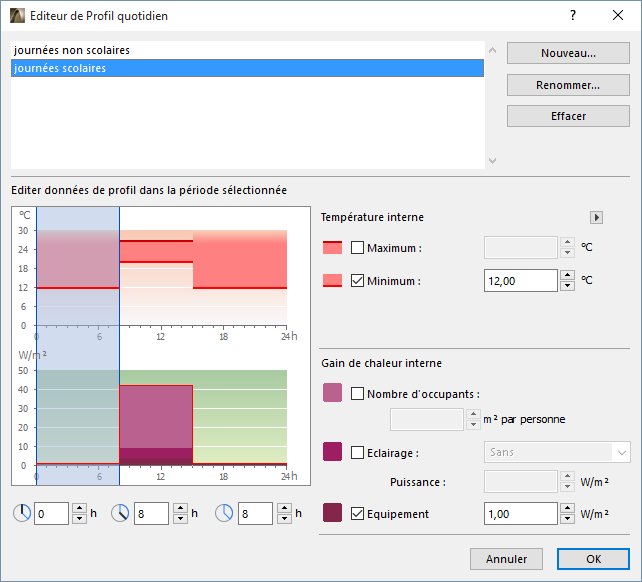Click the help question mark icon
The width and height of the screenshot is (642, 582).
[573, 15]
